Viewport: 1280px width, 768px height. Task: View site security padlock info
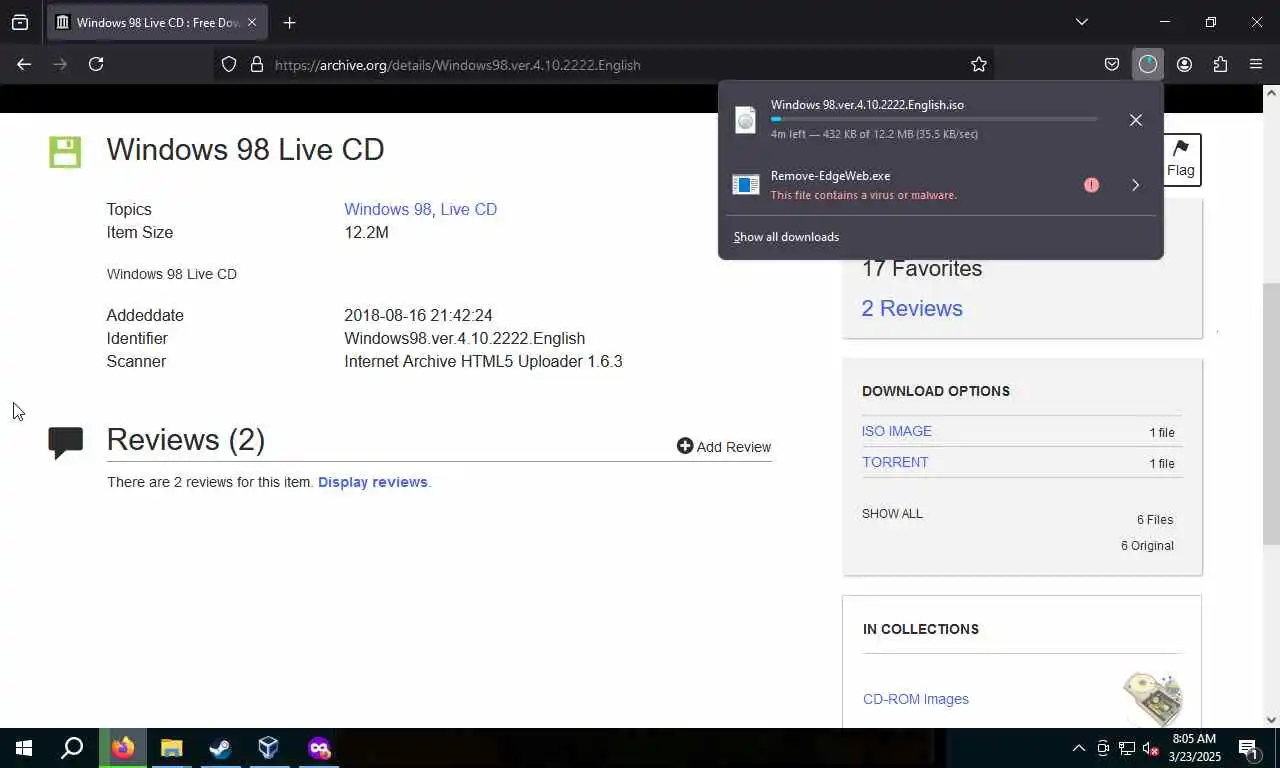tap(256, 64)
